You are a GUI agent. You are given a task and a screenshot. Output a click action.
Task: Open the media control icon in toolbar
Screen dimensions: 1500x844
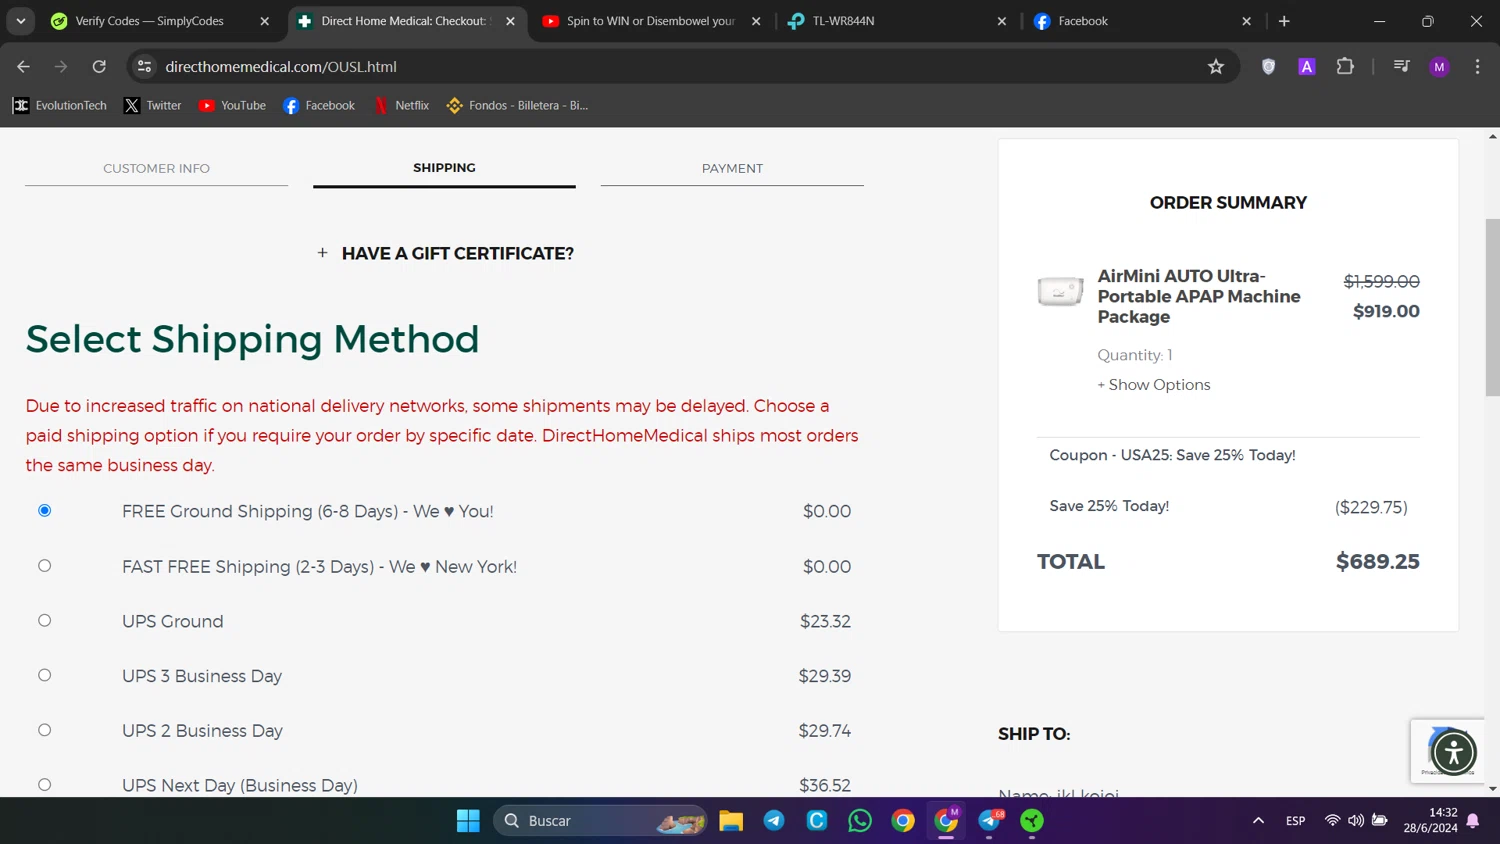click(x=1401, y=66)
